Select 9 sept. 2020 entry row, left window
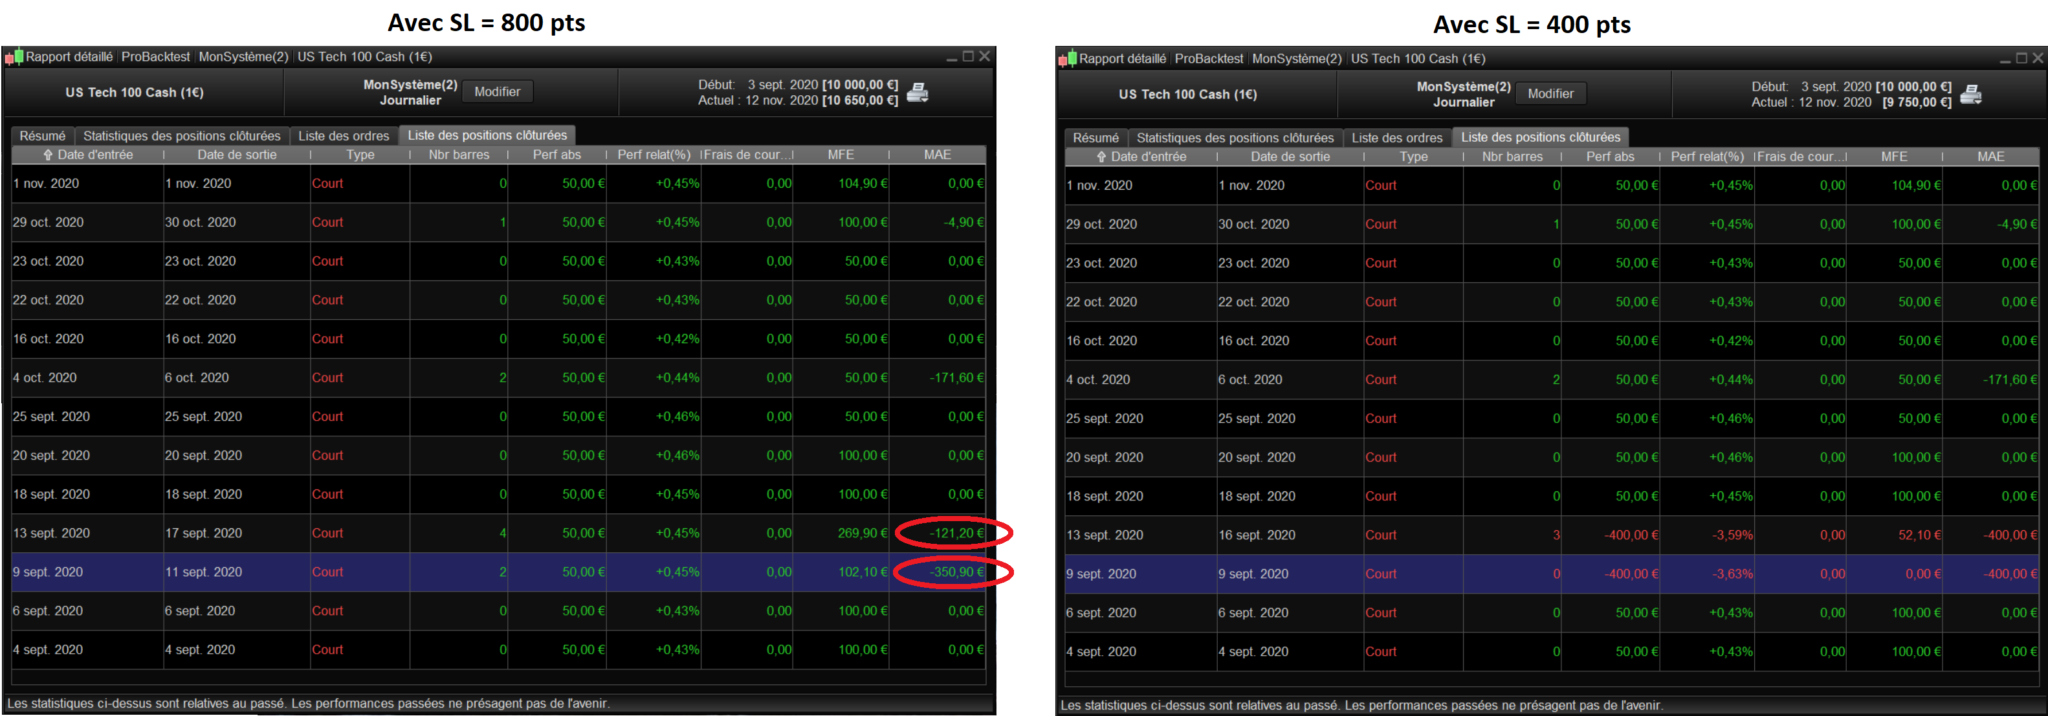 (x=498, y=572)
